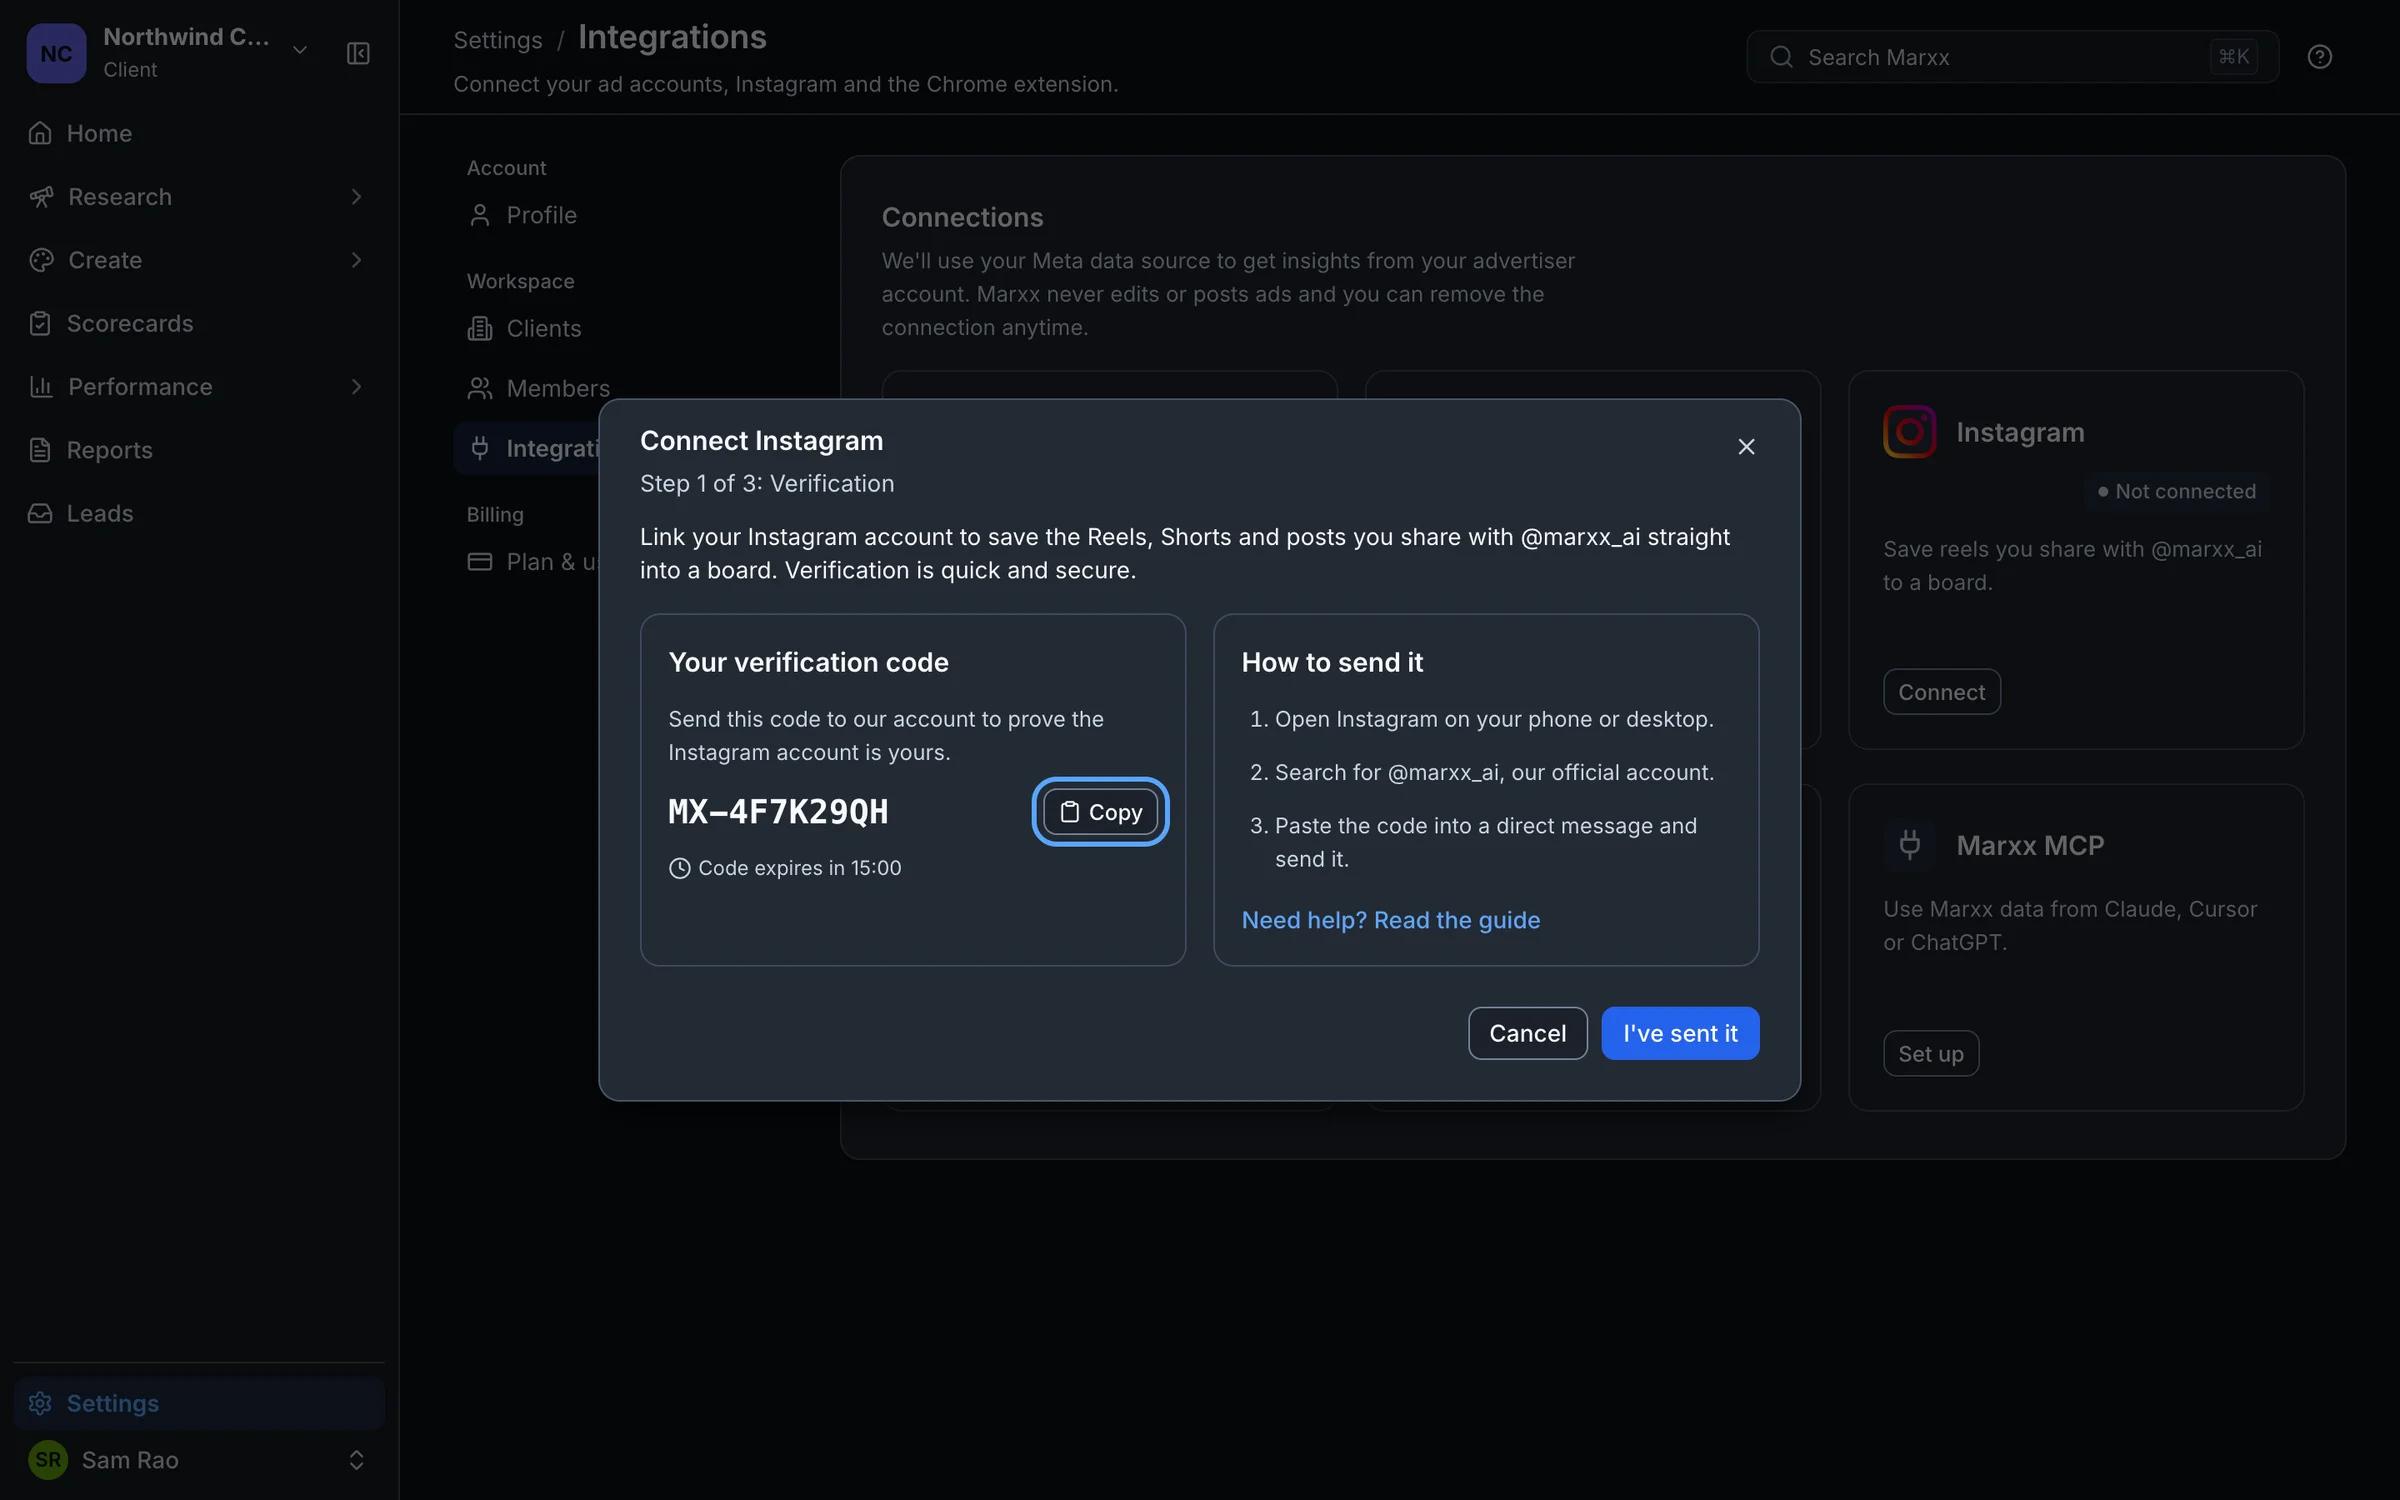Go to Home in sidebar
2400x1500 pixels.
pyautogui.click(x=199, y=133)
